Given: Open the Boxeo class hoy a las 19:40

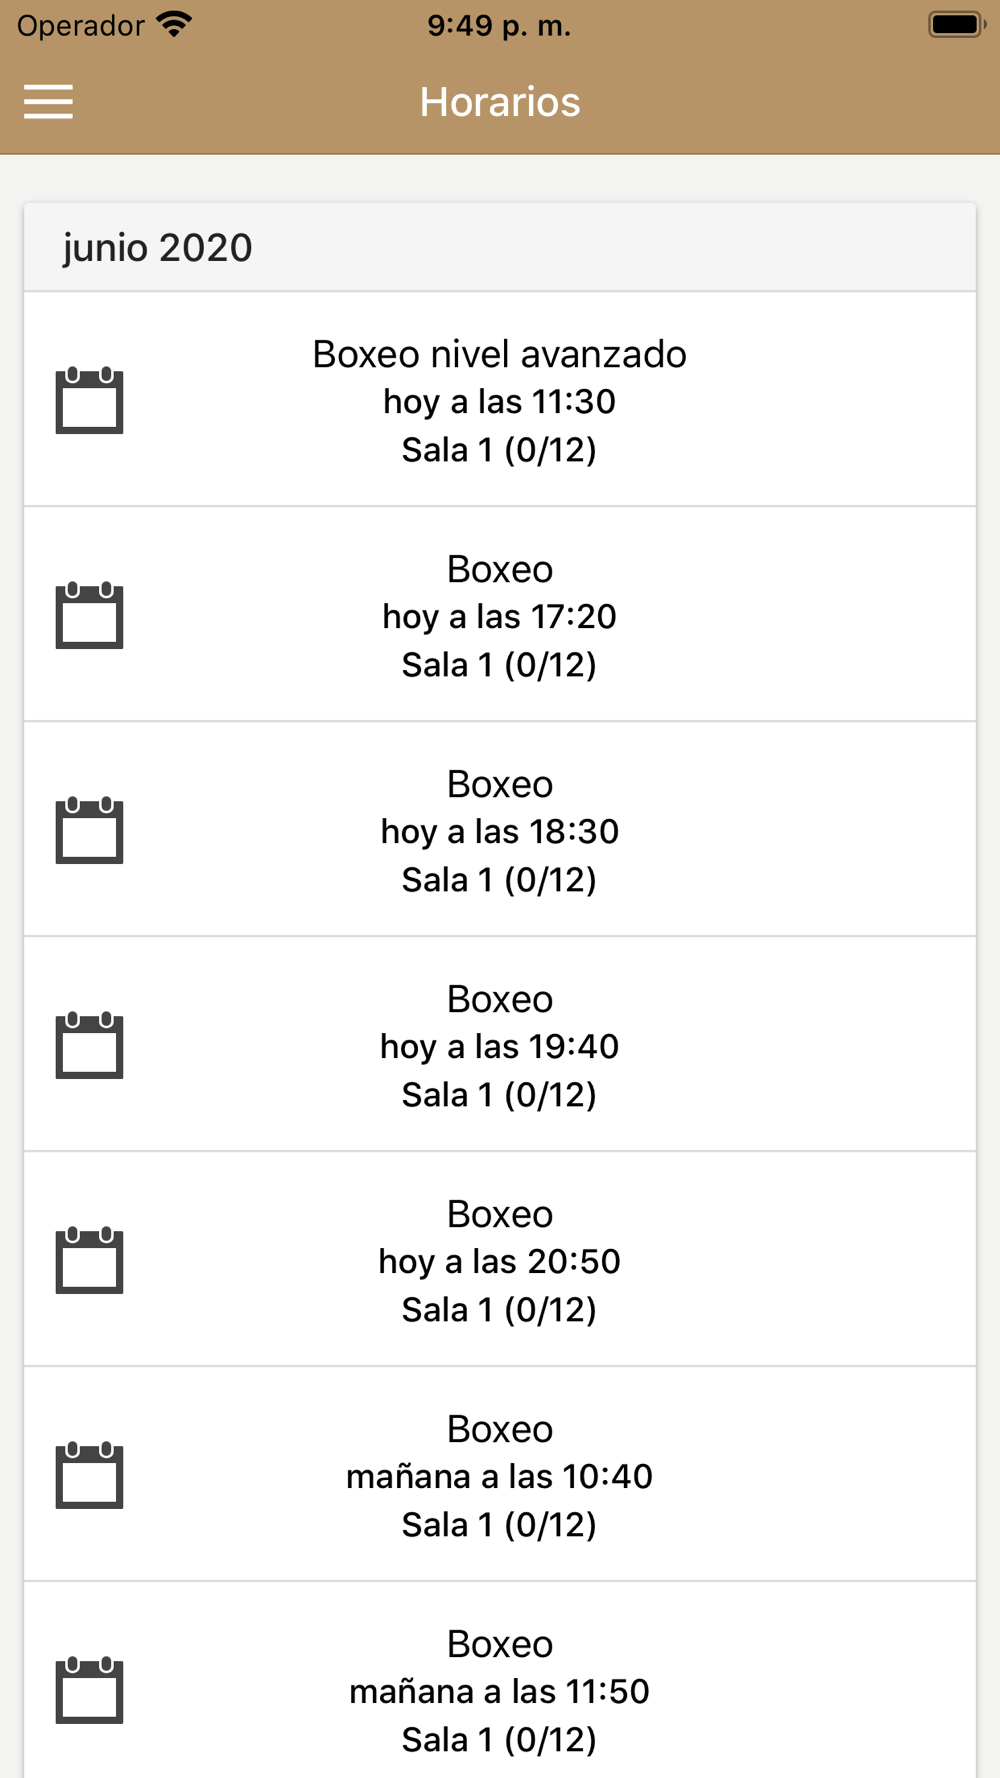Looking at the screenshot, I should click(500, 1044).
